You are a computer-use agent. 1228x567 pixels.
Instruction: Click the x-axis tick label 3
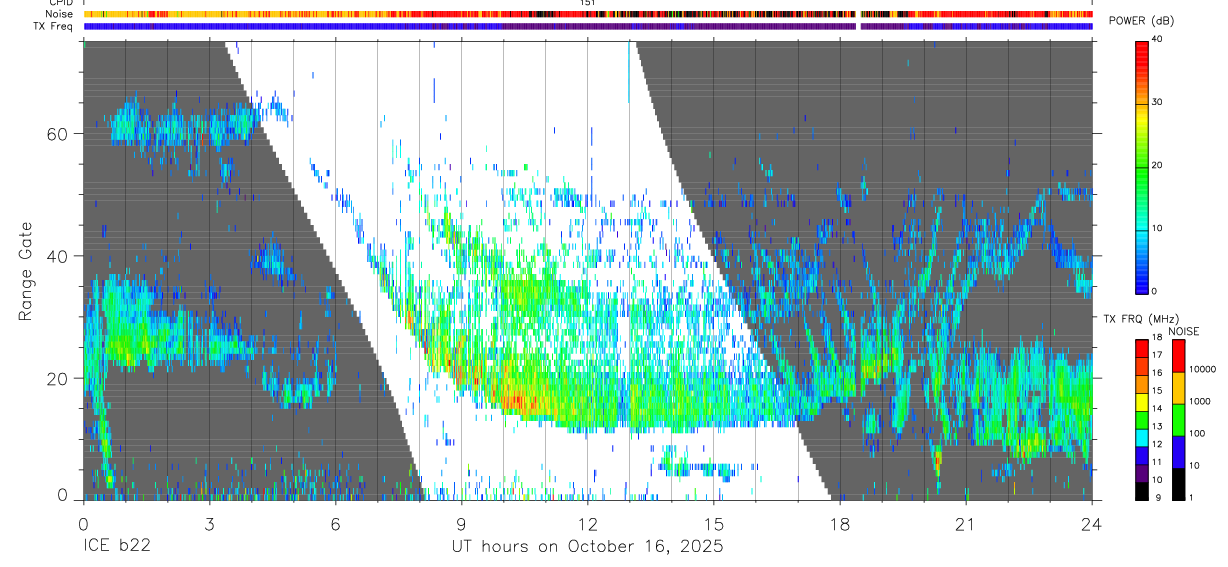tap(208, 523)
